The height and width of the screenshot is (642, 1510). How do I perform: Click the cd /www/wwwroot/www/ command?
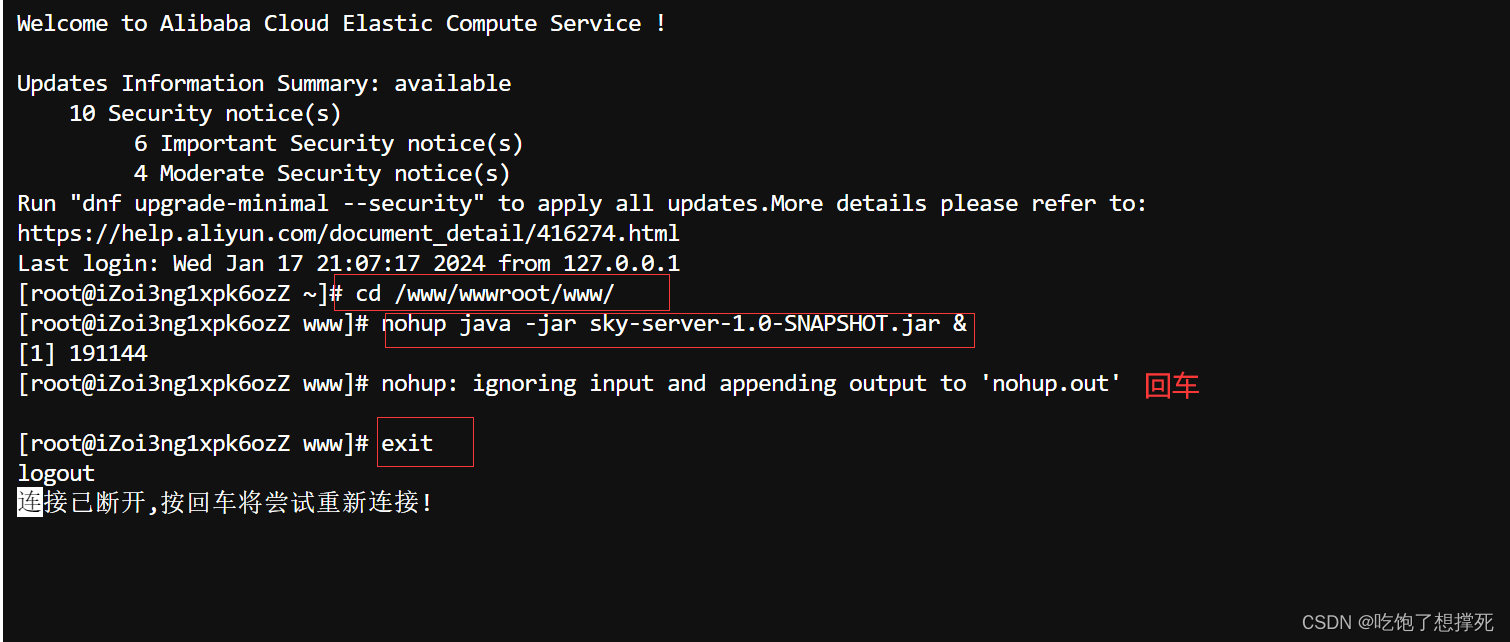(x=486, y=294)
